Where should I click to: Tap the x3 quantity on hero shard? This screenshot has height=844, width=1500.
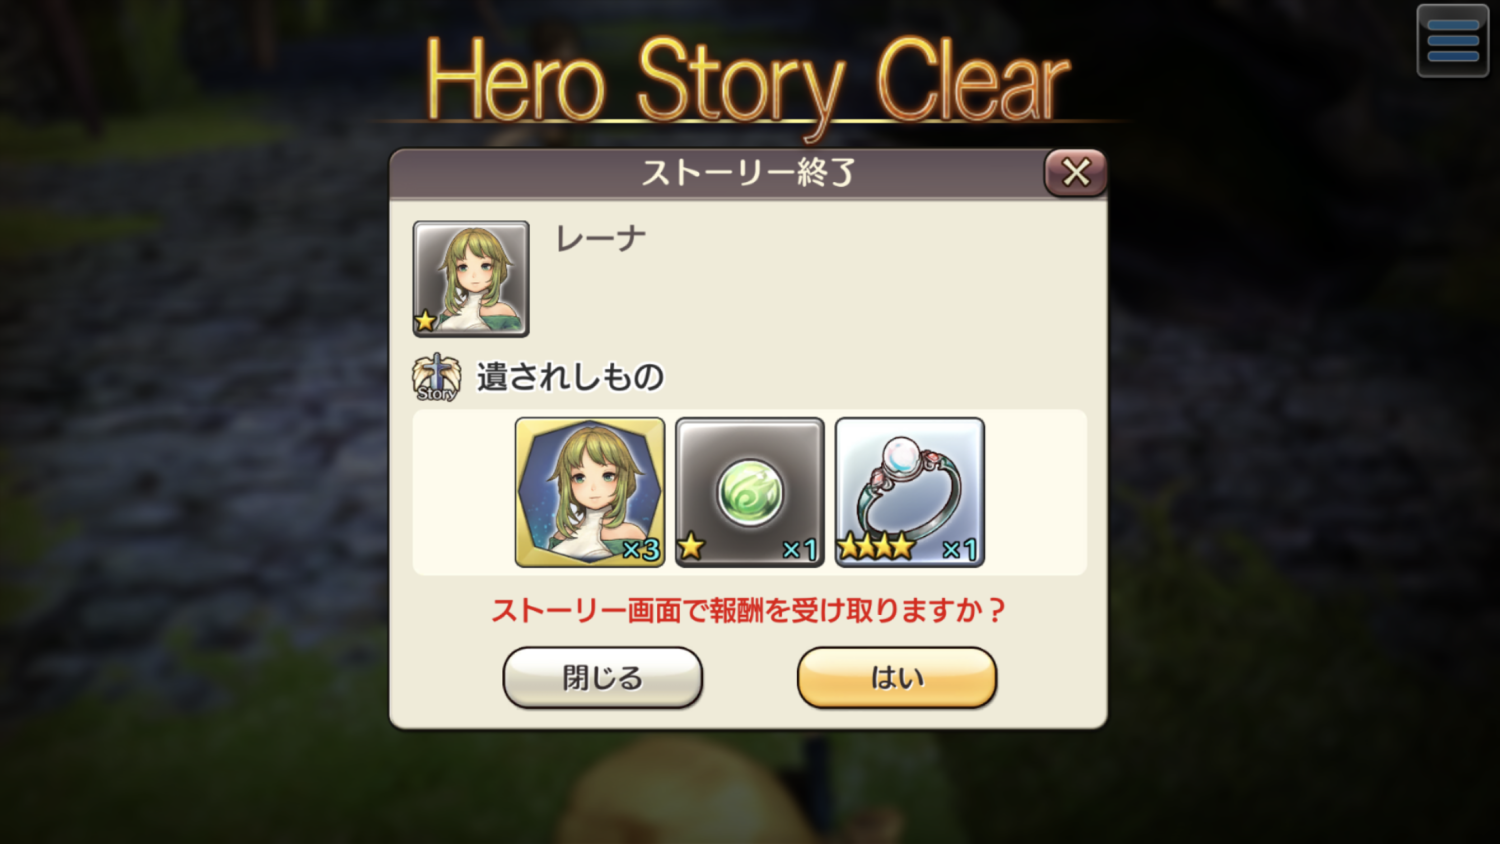640,549
